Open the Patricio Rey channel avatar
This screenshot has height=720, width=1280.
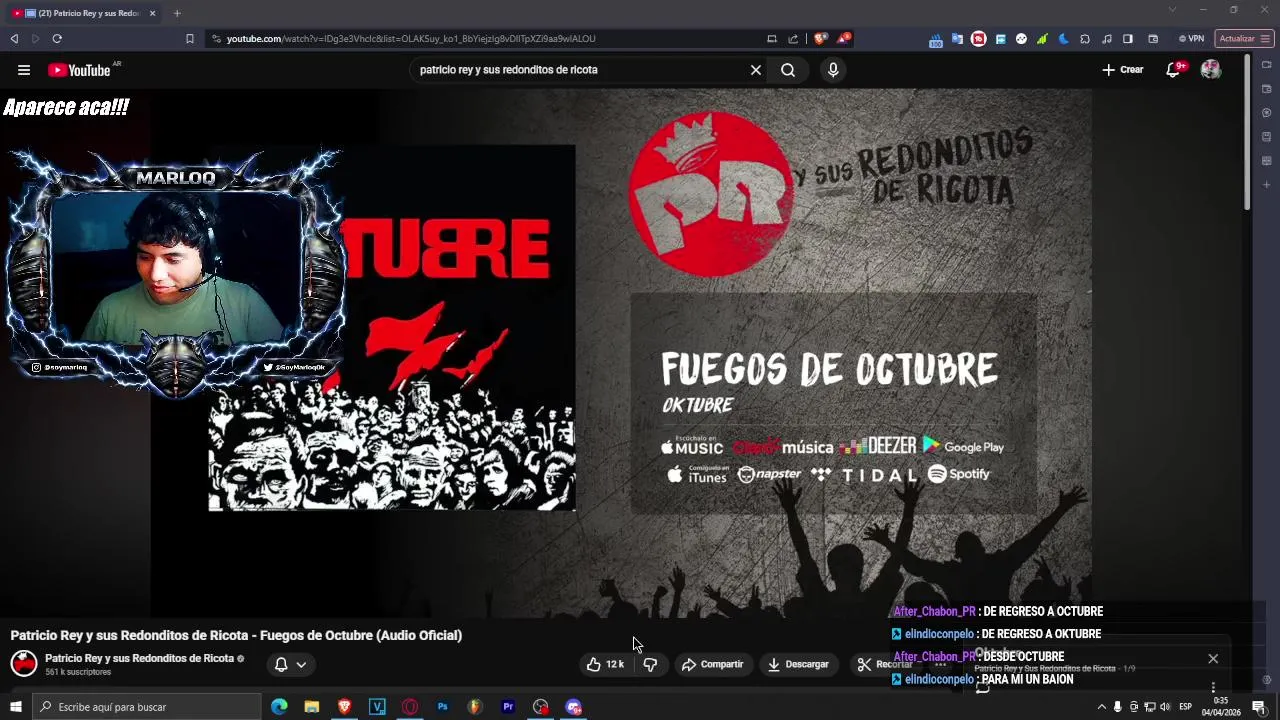click(24, 663)
